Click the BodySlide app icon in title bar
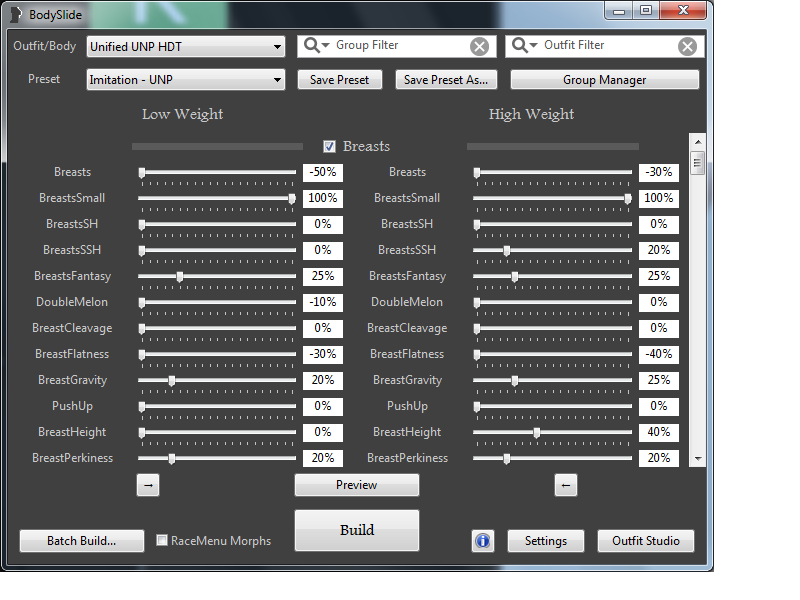 click(16, 15)
